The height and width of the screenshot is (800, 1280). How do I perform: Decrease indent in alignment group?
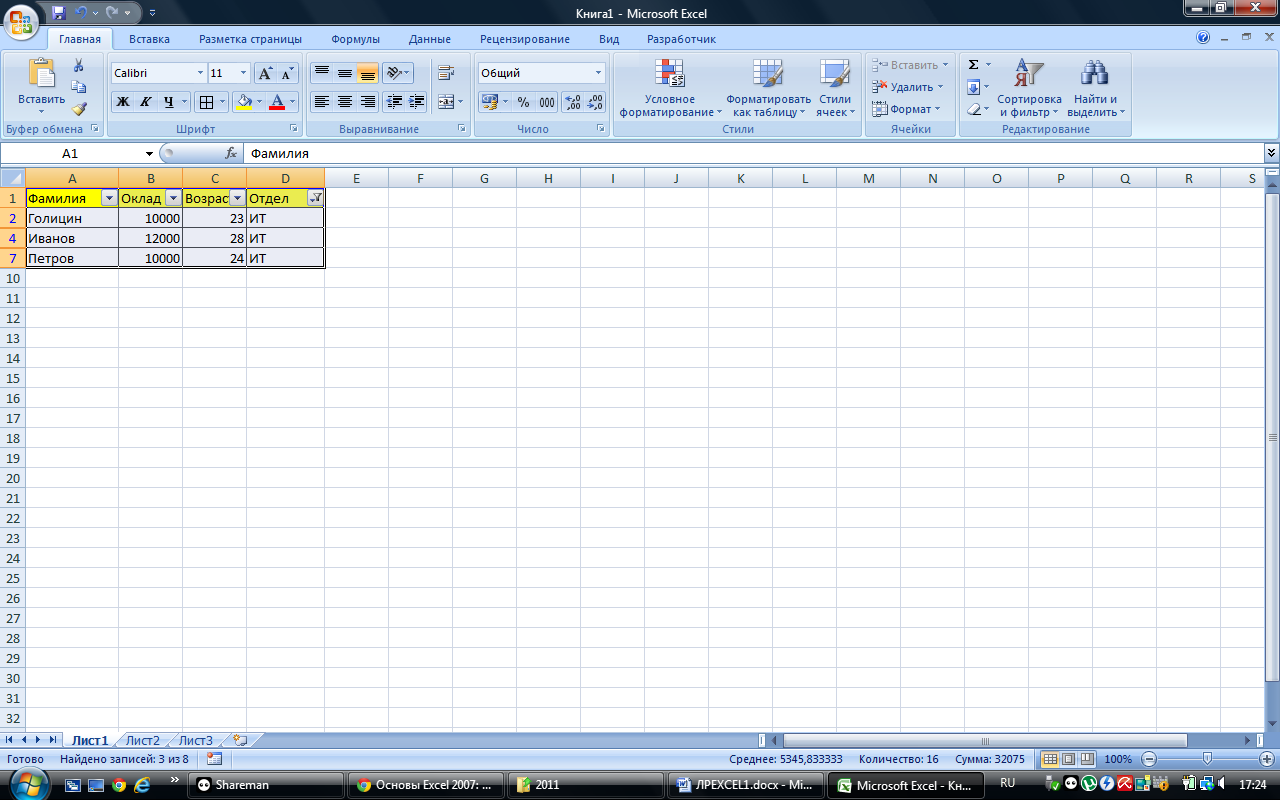tap(394, 102)
